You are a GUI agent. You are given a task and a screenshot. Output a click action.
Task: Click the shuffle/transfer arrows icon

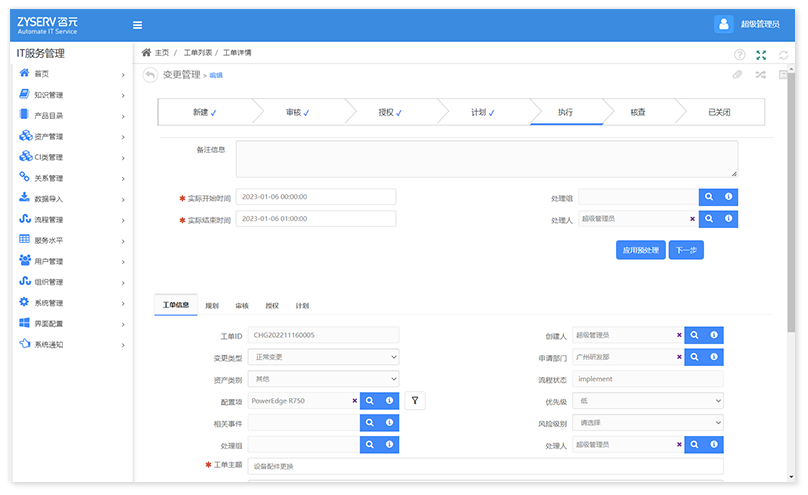click(x=761, y=75)
